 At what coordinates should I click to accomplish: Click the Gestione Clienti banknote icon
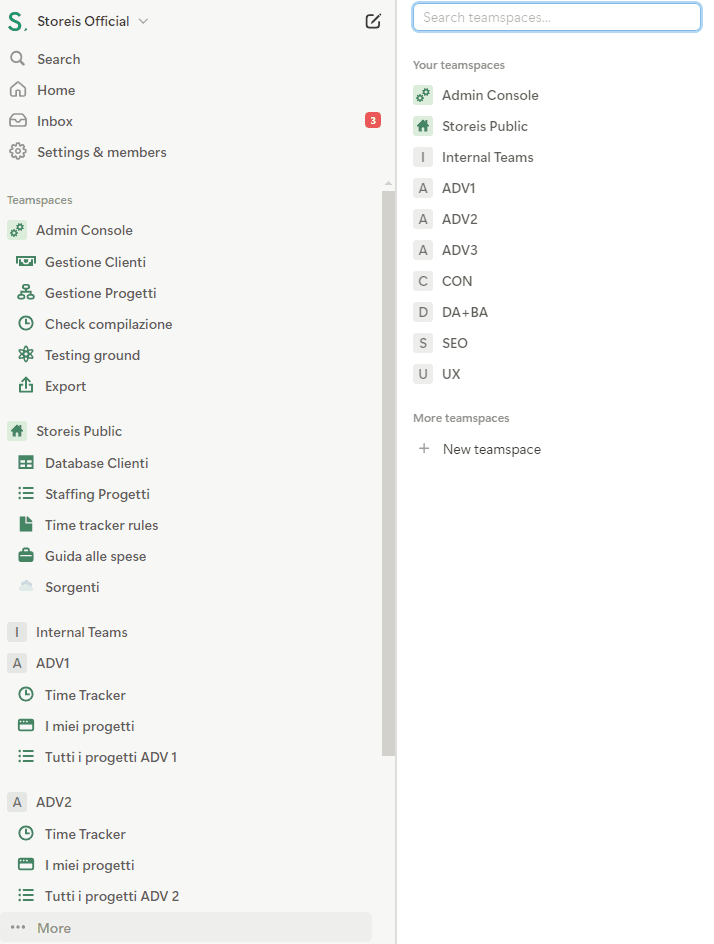(26, 261)
